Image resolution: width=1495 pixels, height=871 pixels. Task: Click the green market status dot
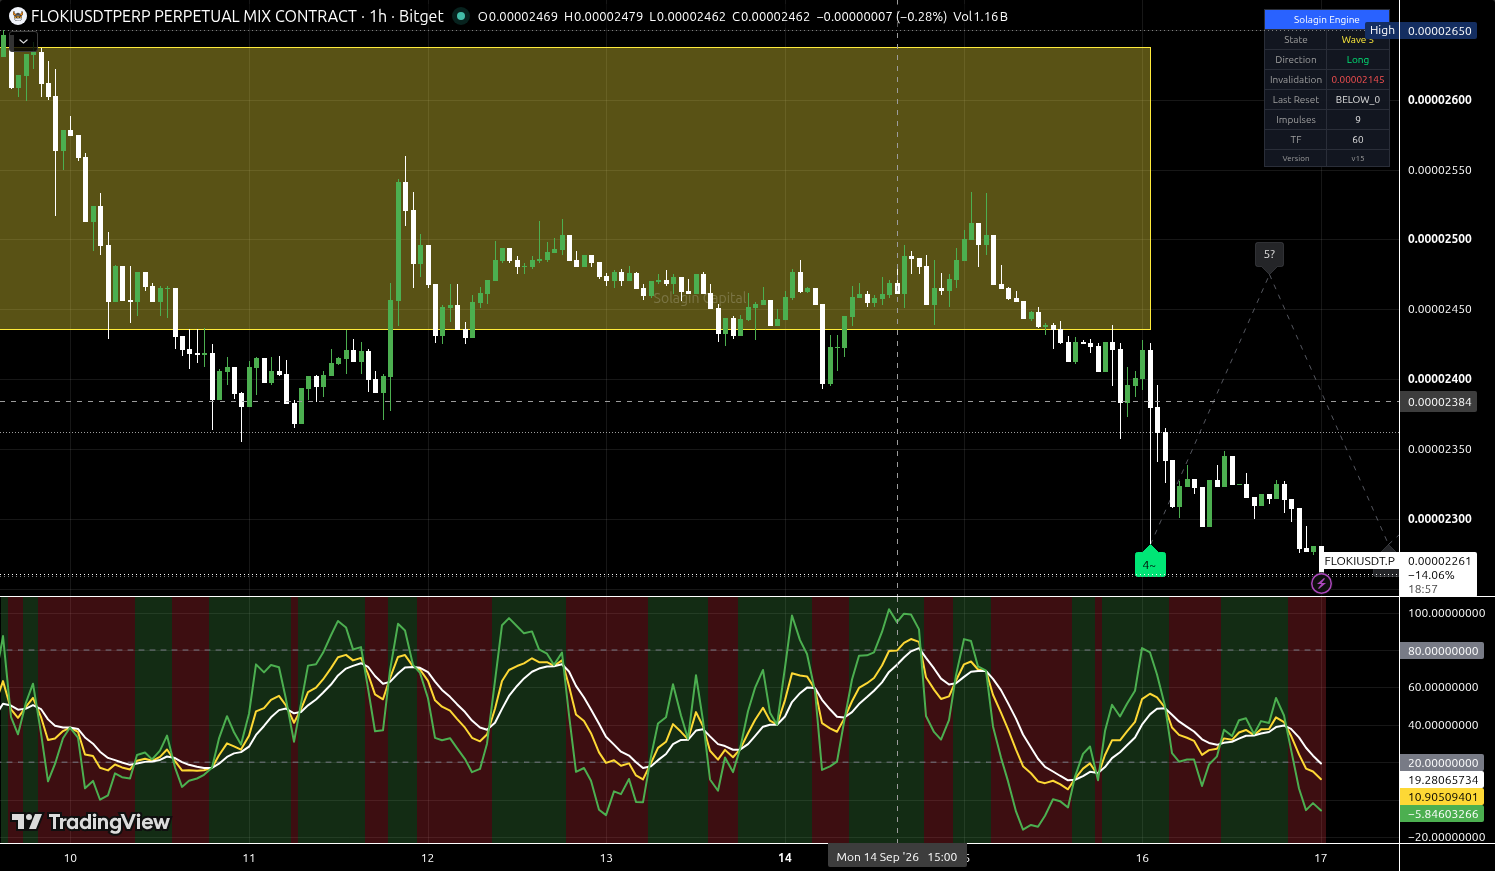[x=461, y=16]
